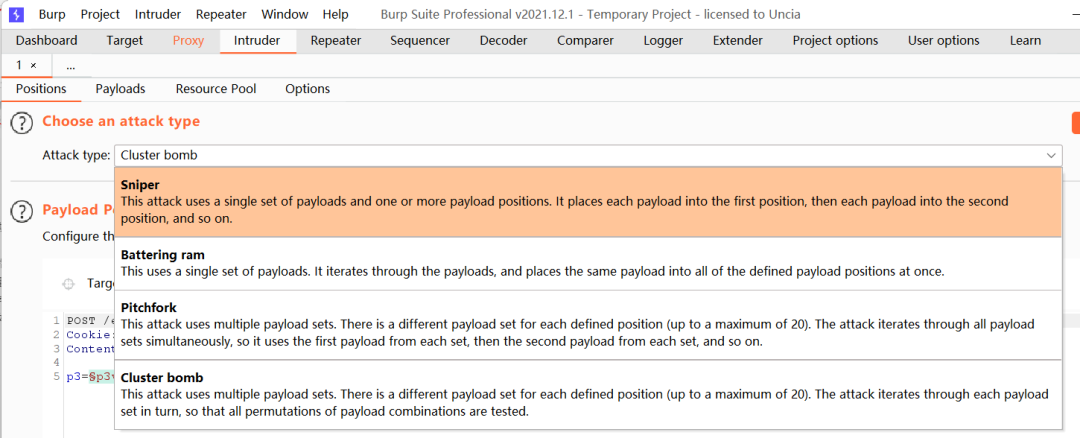This screenshot has width=1080, height=438.
Task: Choose the Sniper attack type
Action: coord(588,202)
